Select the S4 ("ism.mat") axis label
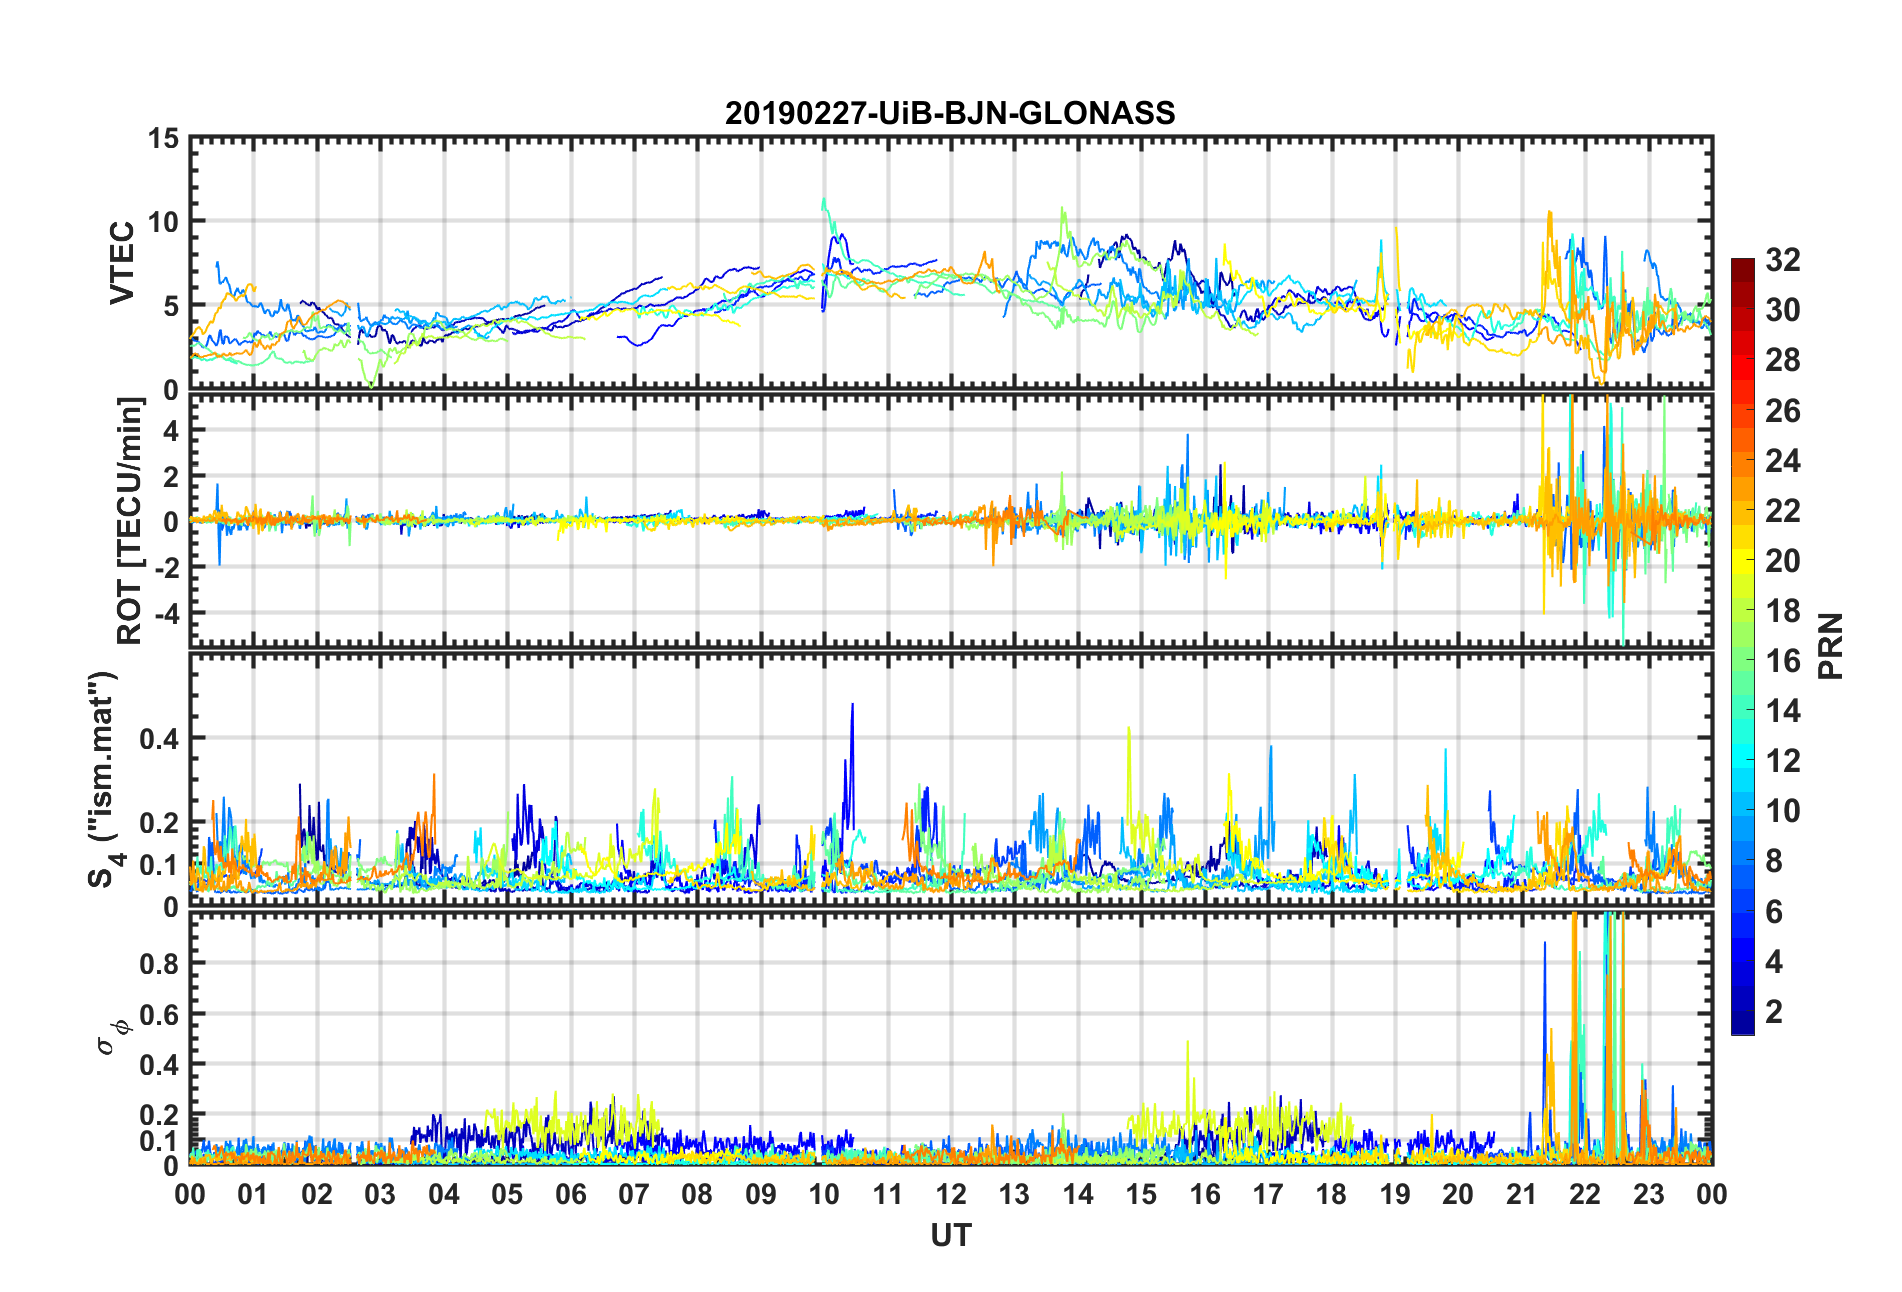 pos(103,780)
